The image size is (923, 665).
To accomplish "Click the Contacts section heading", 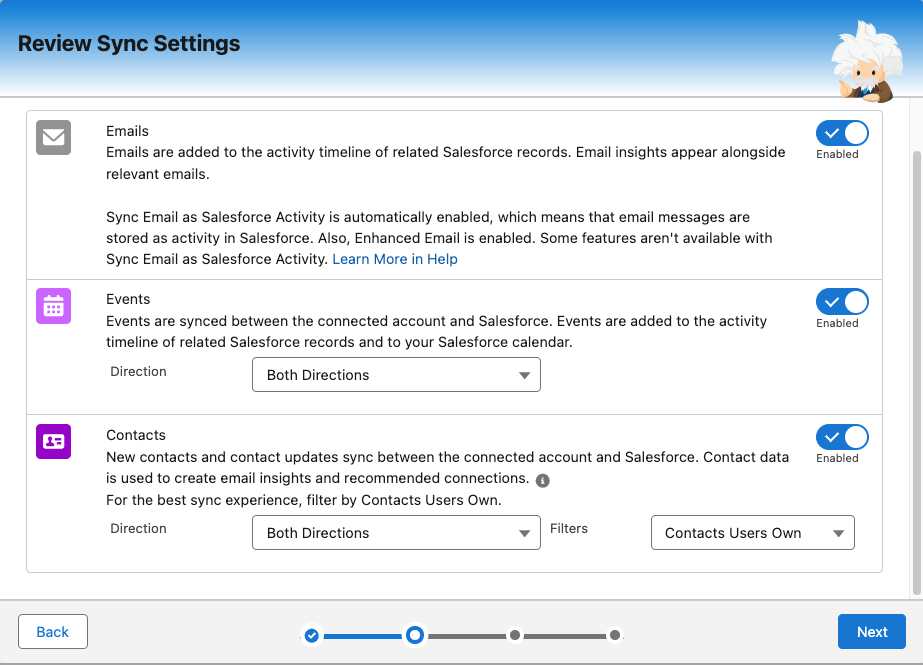I will (x=136, y=435).
